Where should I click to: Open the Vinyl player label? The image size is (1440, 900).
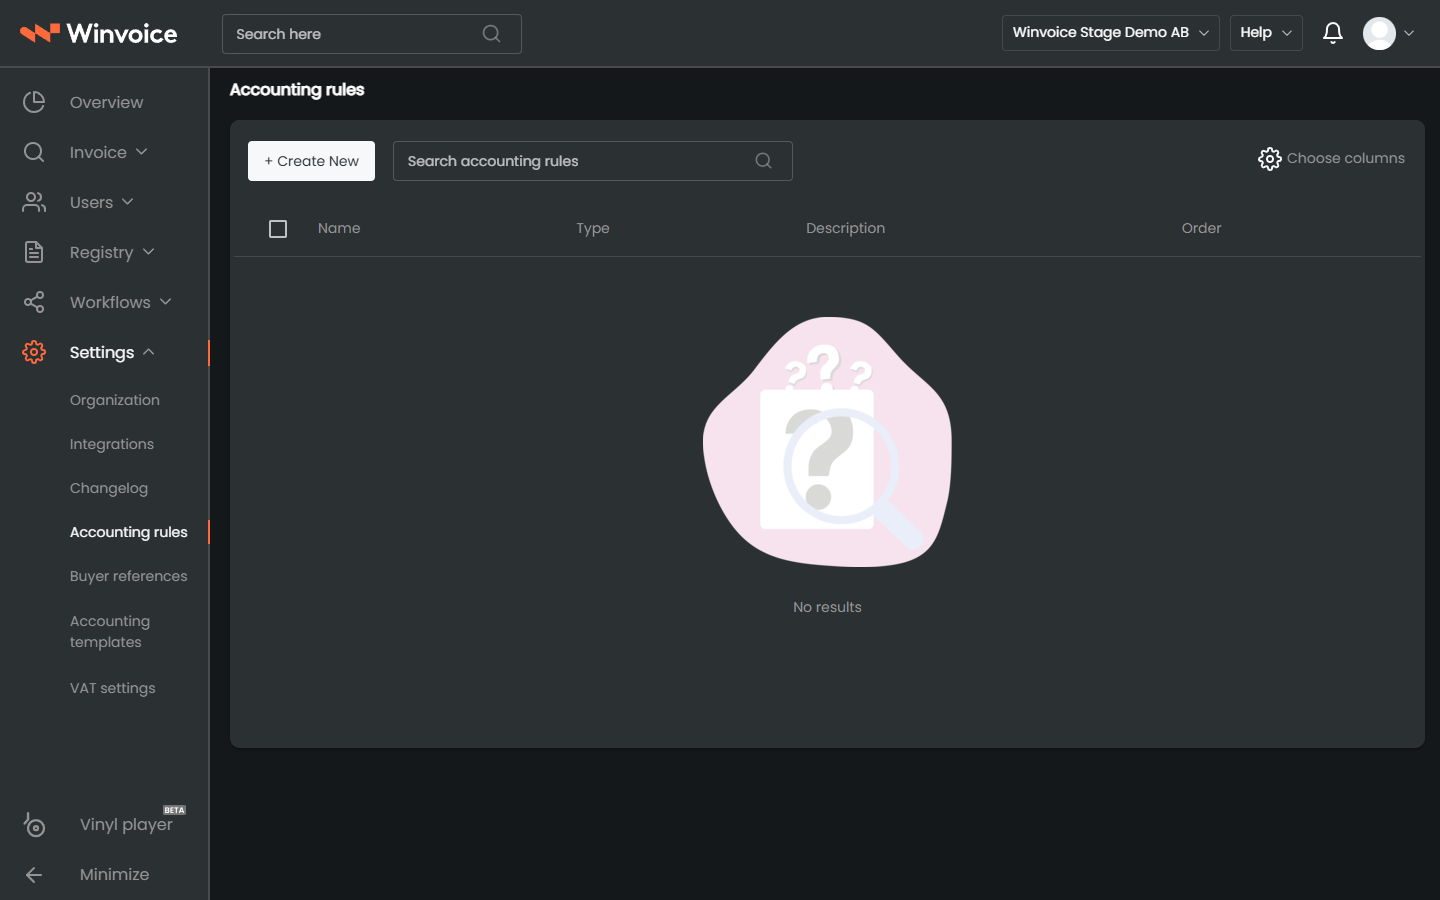(x=126, y=824)
